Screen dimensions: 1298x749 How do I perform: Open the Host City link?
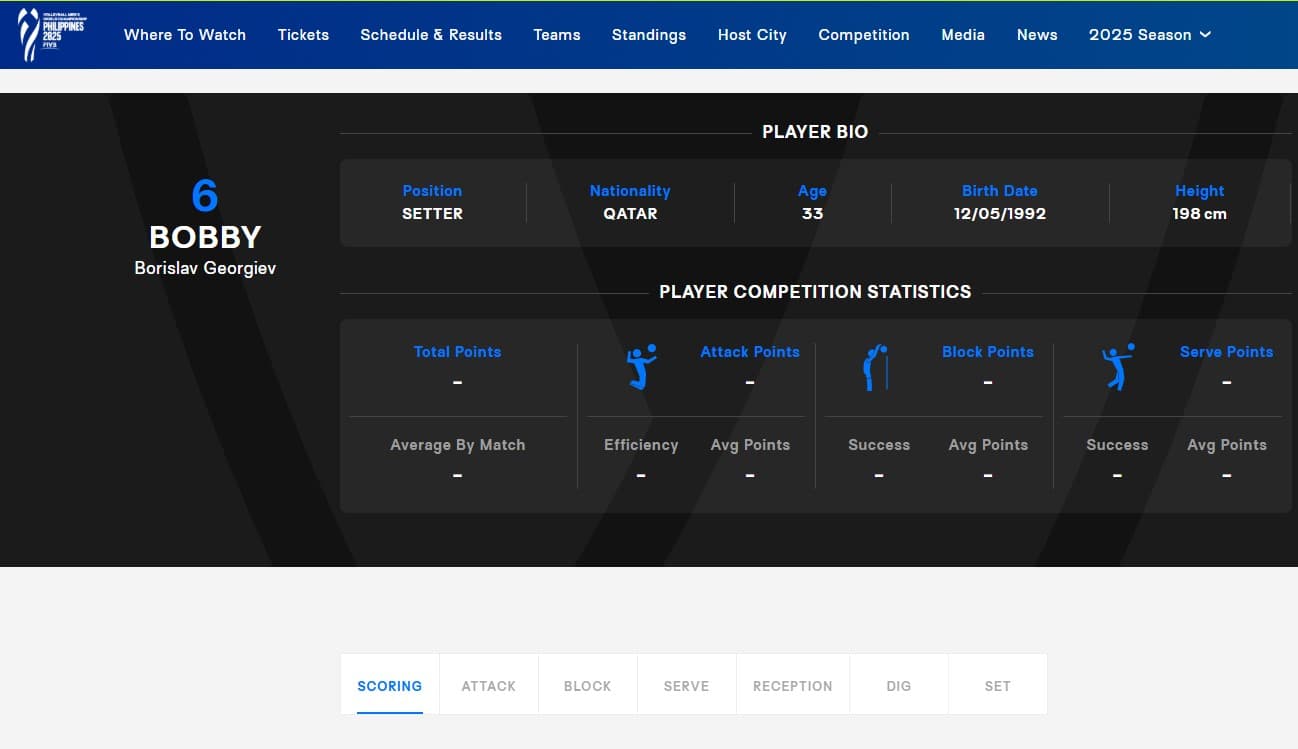pos(752,34)
